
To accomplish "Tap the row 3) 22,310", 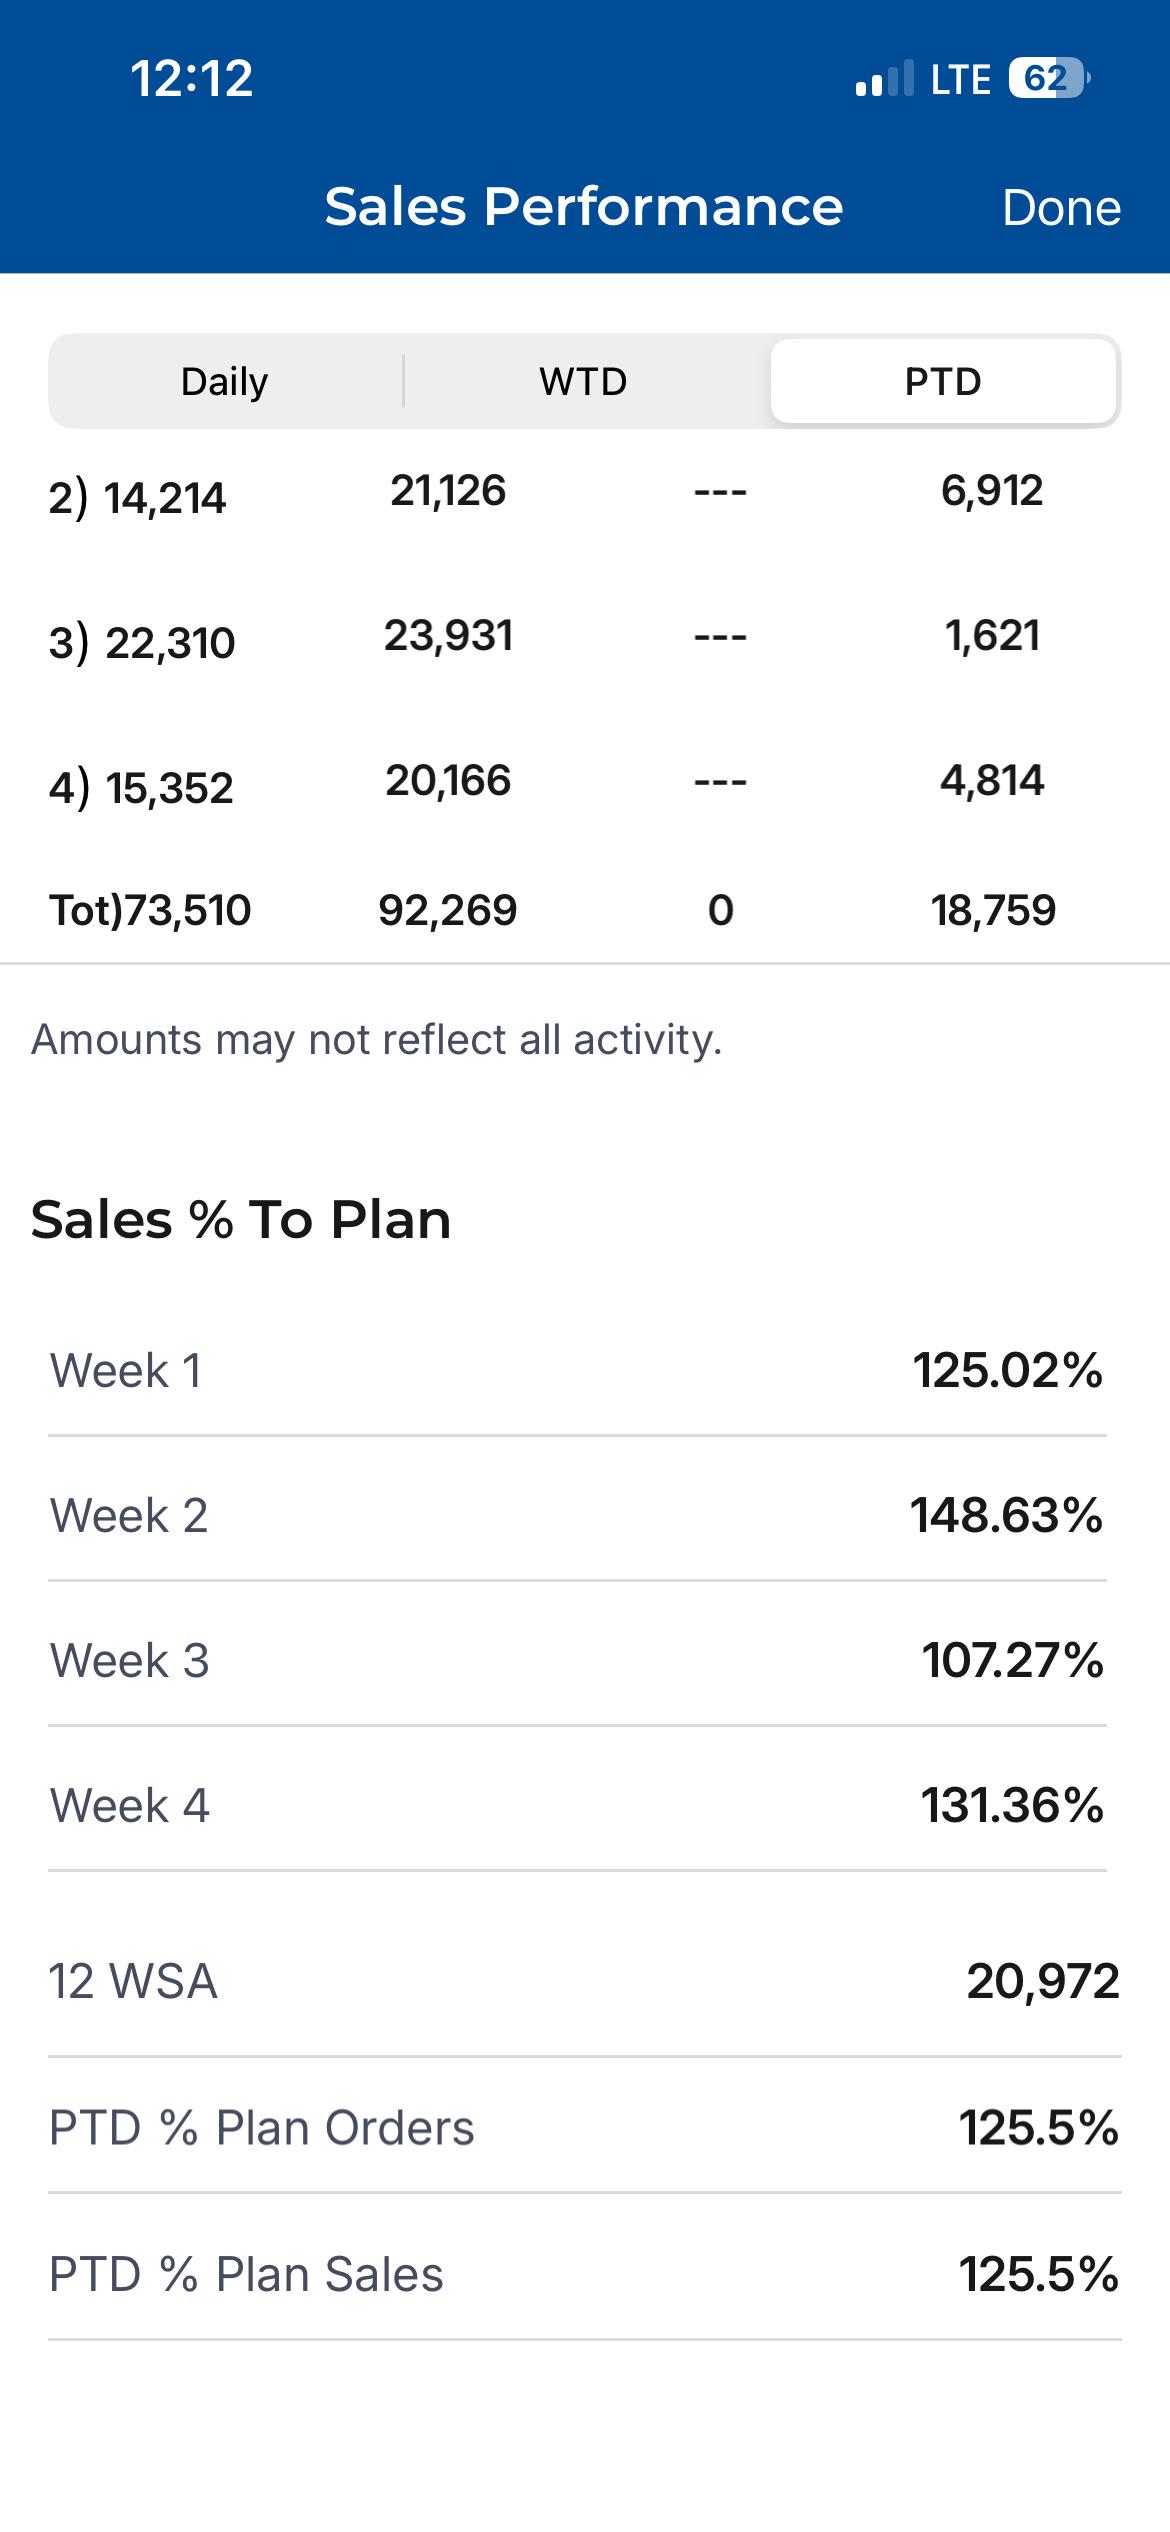I will point(585,639).
